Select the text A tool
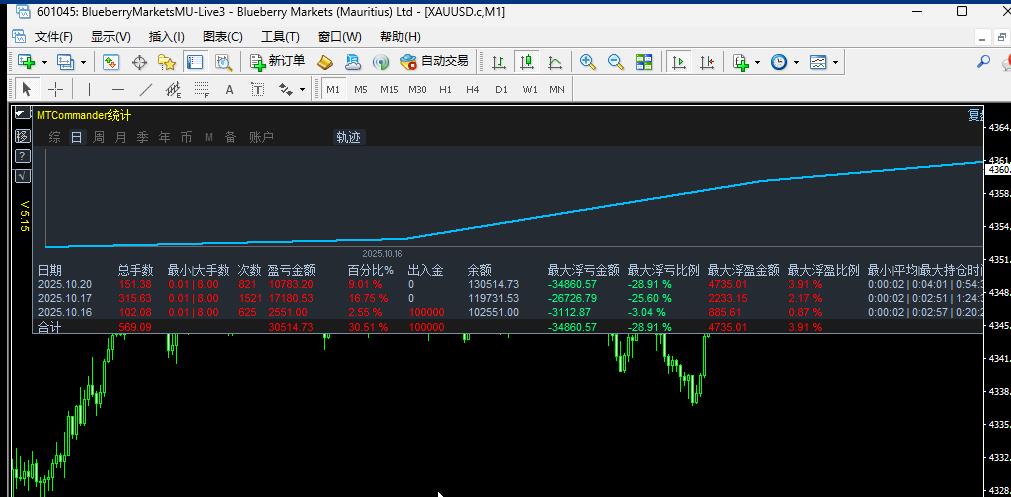 229,89
